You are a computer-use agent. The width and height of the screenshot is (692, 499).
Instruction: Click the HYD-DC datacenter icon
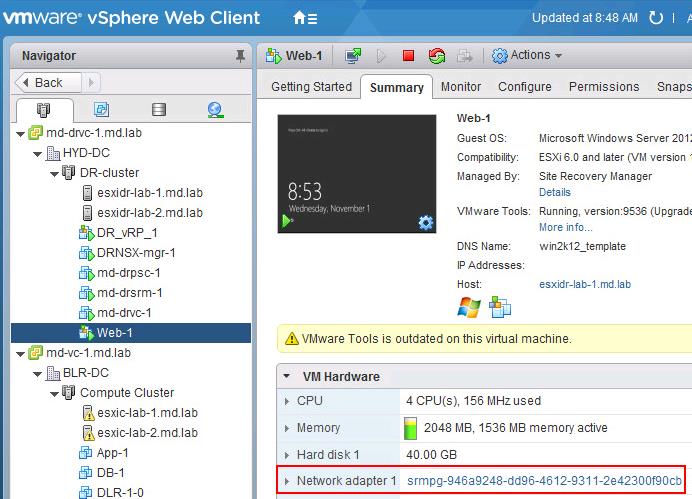(53, 153)
